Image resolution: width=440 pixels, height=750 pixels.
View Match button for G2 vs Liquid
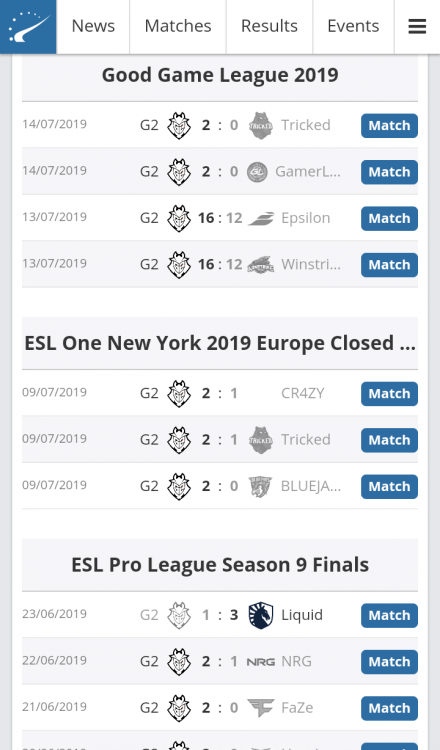(389, 616)
